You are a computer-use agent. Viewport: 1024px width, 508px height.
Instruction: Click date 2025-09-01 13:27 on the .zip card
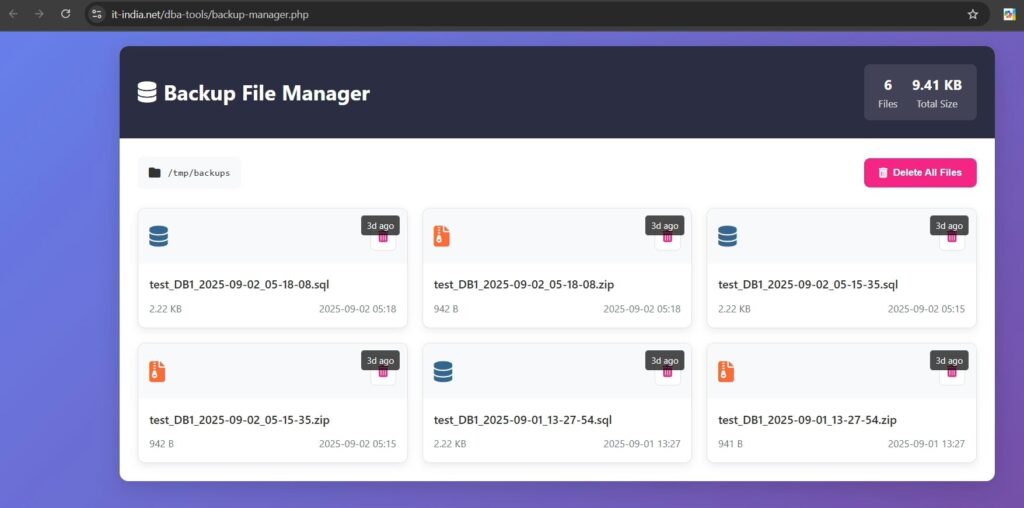(x=926, y=444)
